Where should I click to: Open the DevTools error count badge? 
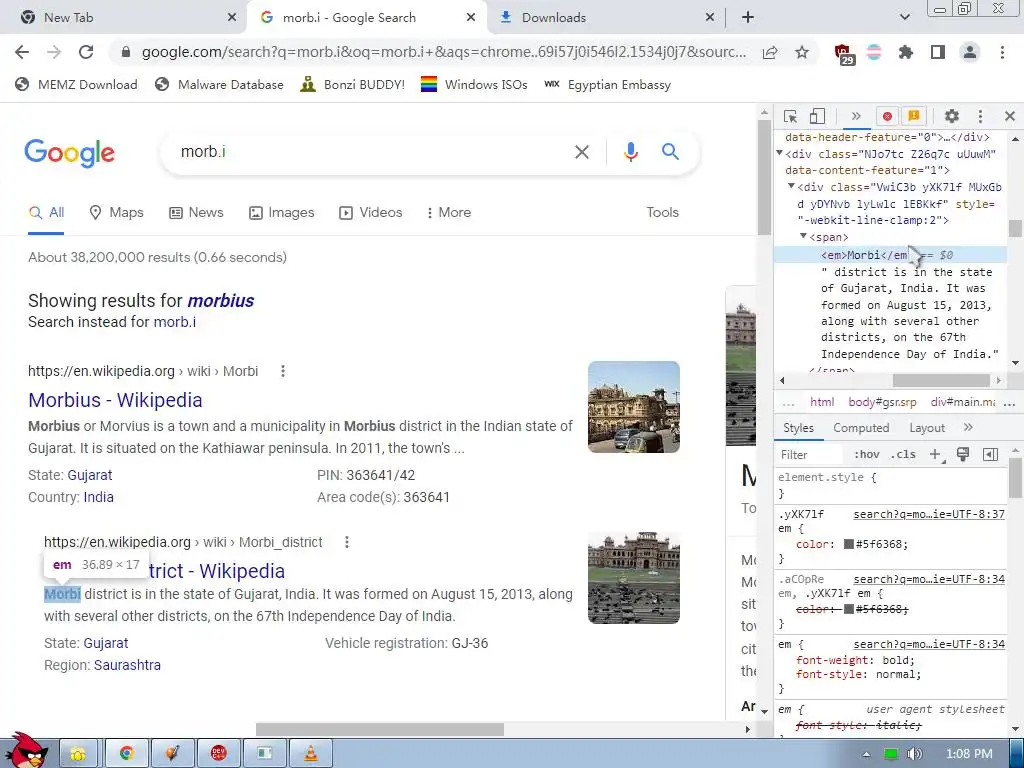coord(887,116)
